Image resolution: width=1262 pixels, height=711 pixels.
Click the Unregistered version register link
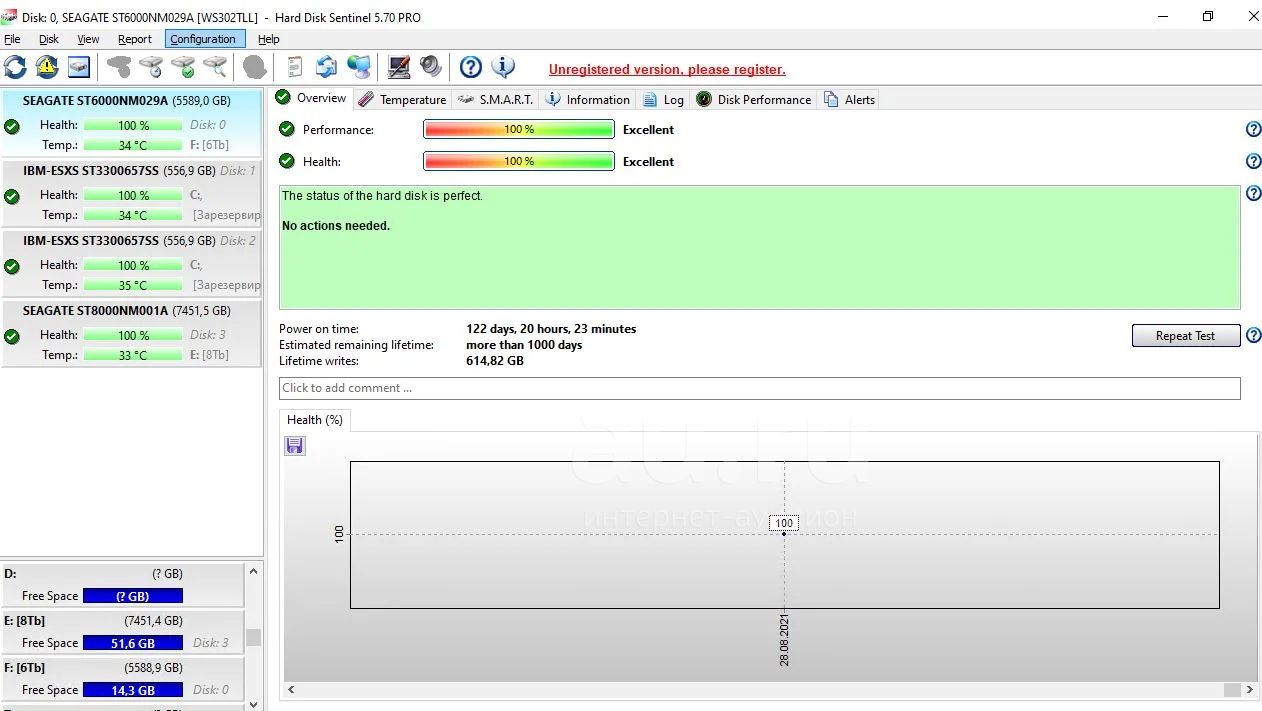tap(667, 69)
